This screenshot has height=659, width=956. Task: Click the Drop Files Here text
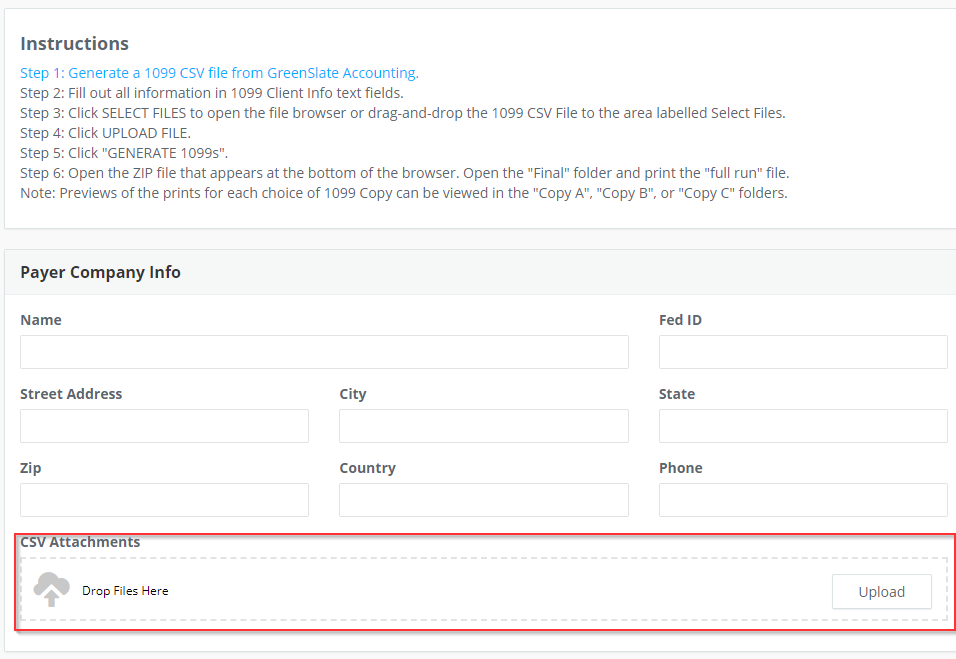coord(125,591)
